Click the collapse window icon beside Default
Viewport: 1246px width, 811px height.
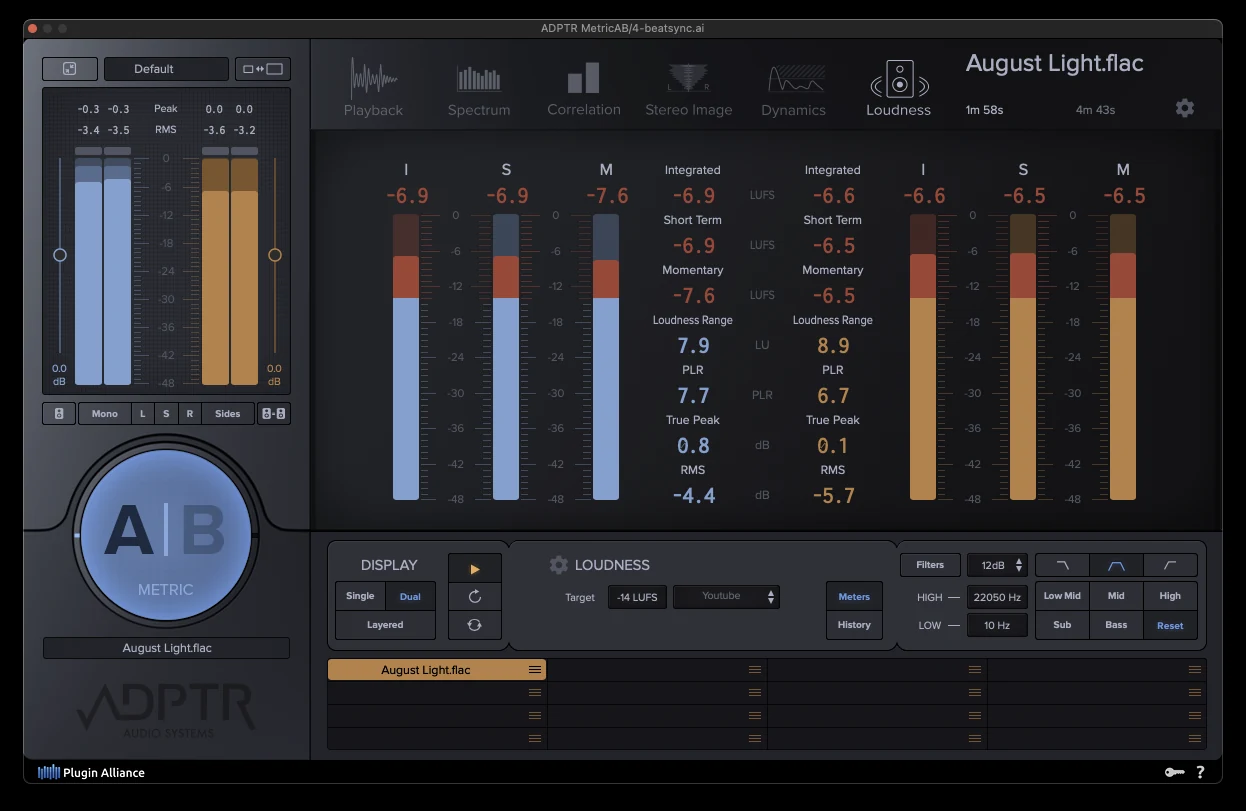click(70, 69)
